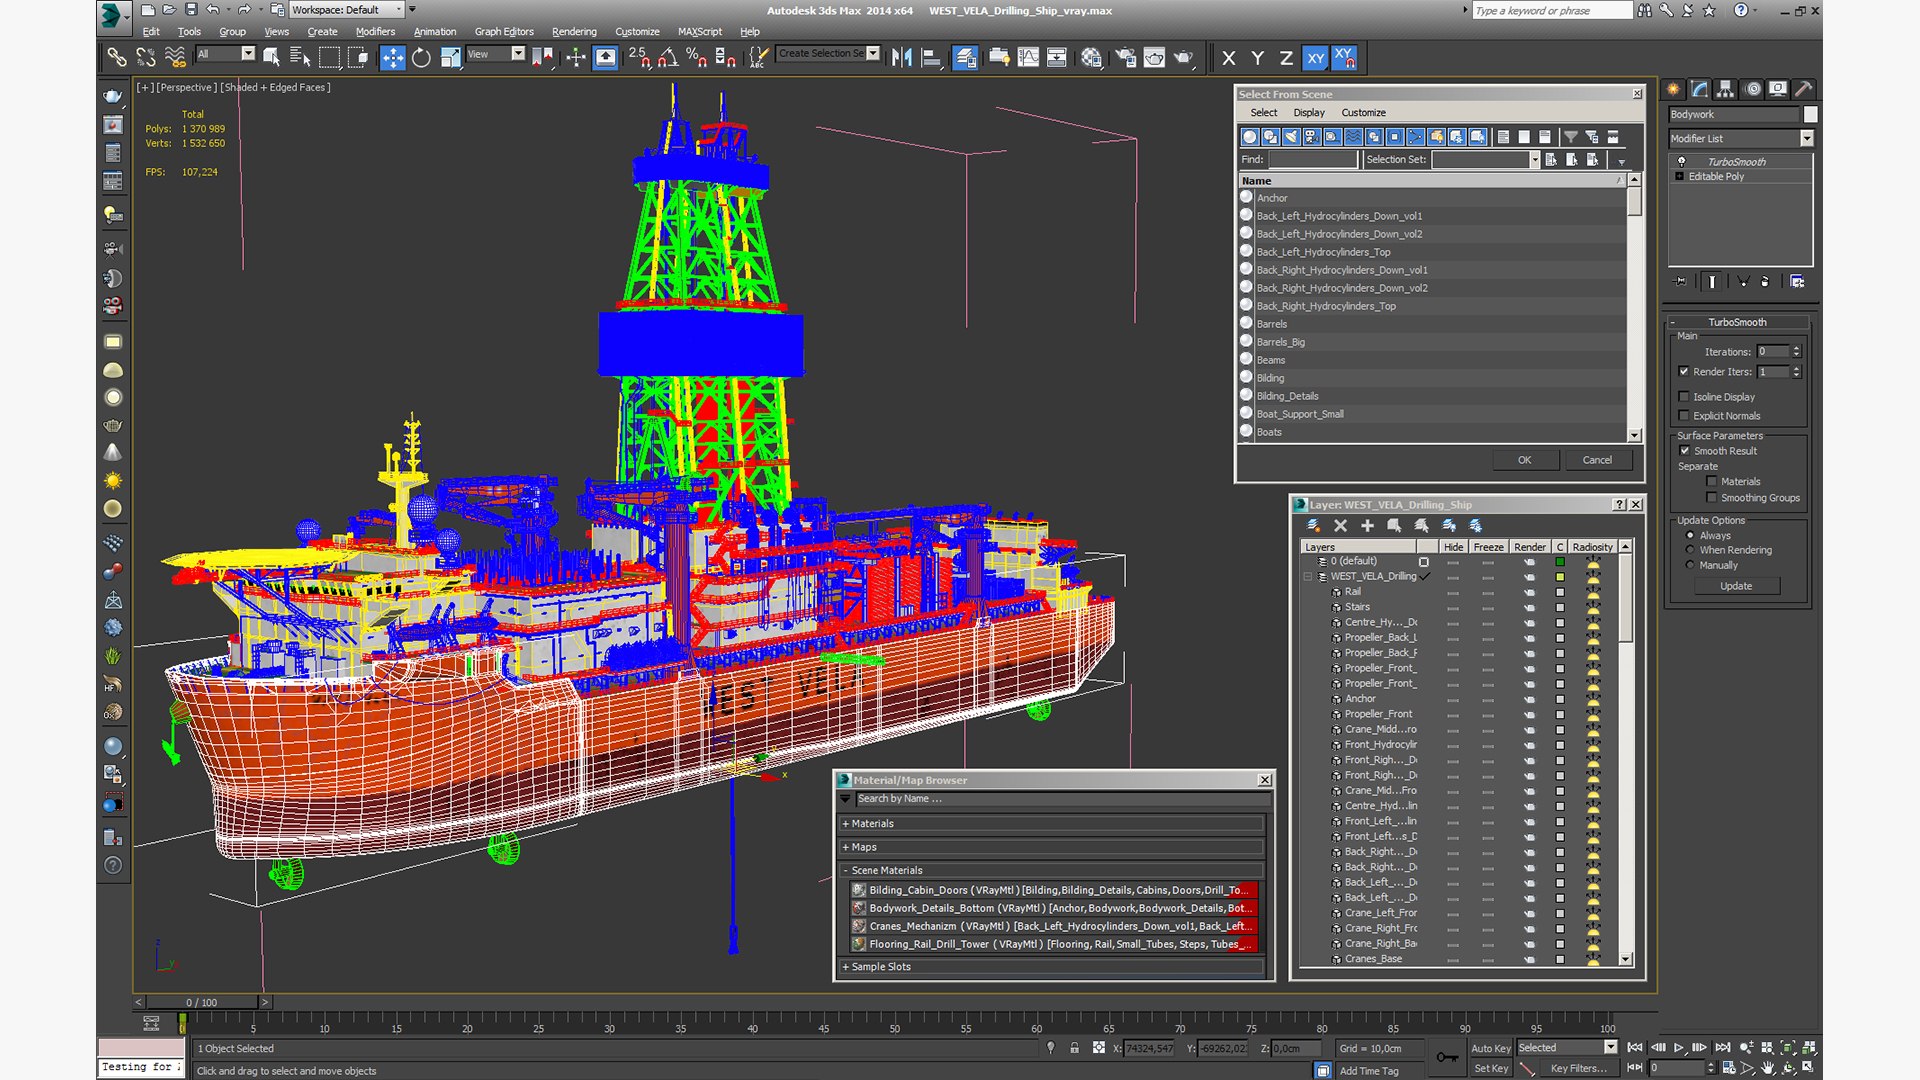1920x1080 pixels.
Task: Click the Key Mode key icon
Action: (1447, 1057)
